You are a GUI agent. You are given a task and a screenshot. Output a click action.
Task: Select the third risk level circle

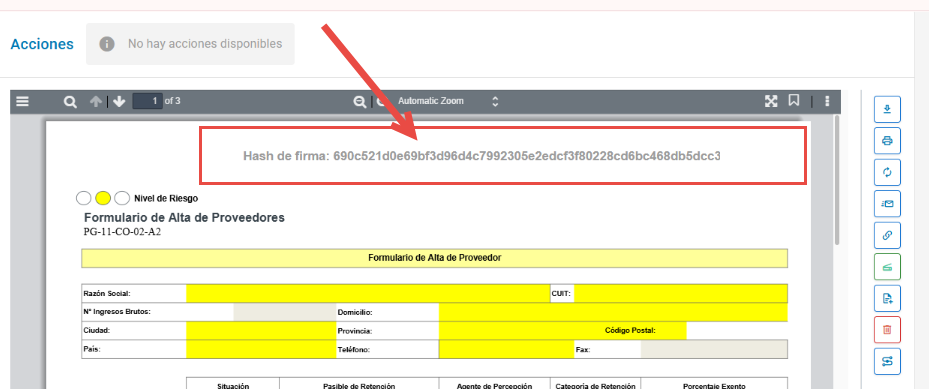[x=122, y=198]
